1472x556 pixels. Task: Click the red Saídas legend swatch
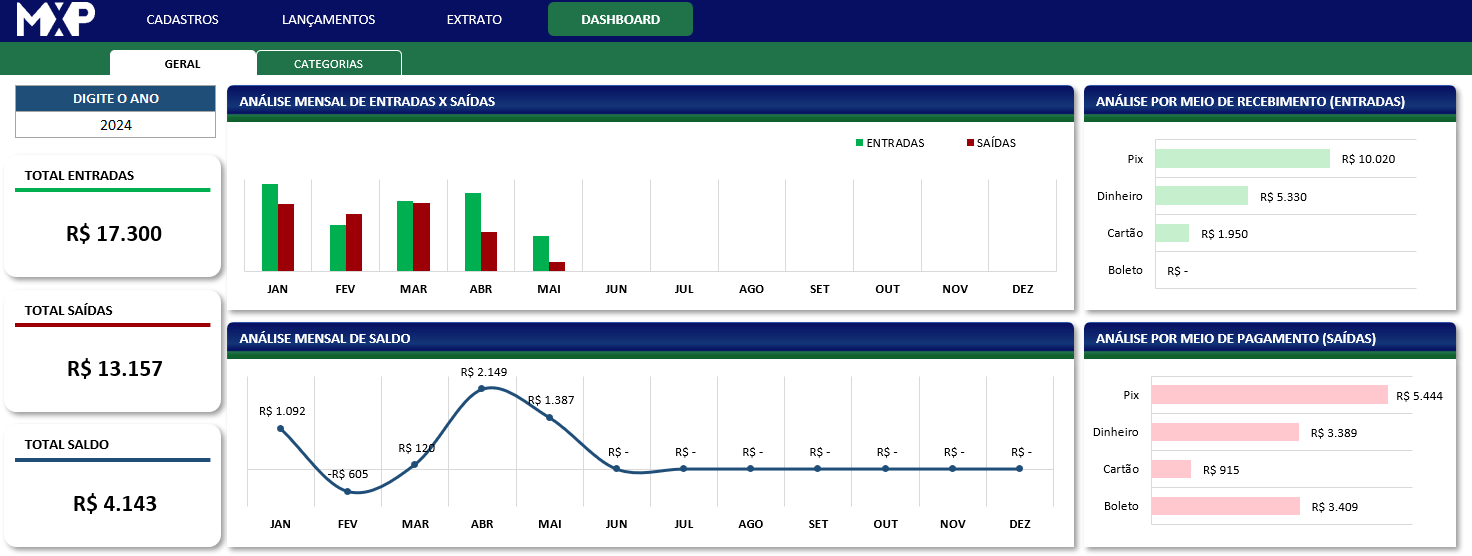(970, 143)
